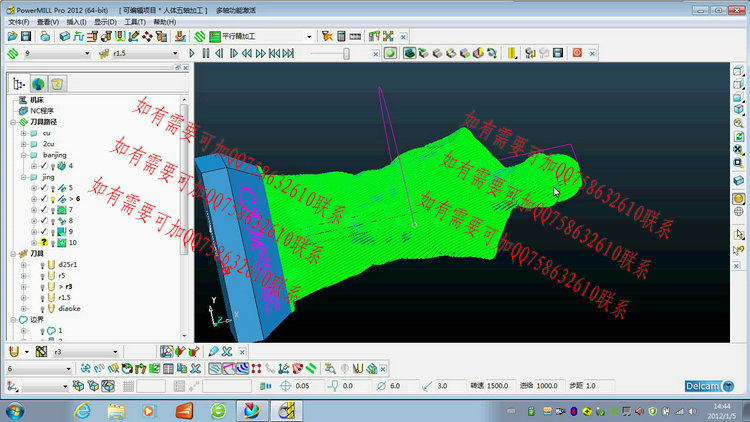Open strategy dropdown arrow next to 平行精加工
This screenshot has height=422, width=750.
click(x=309, y=37)
